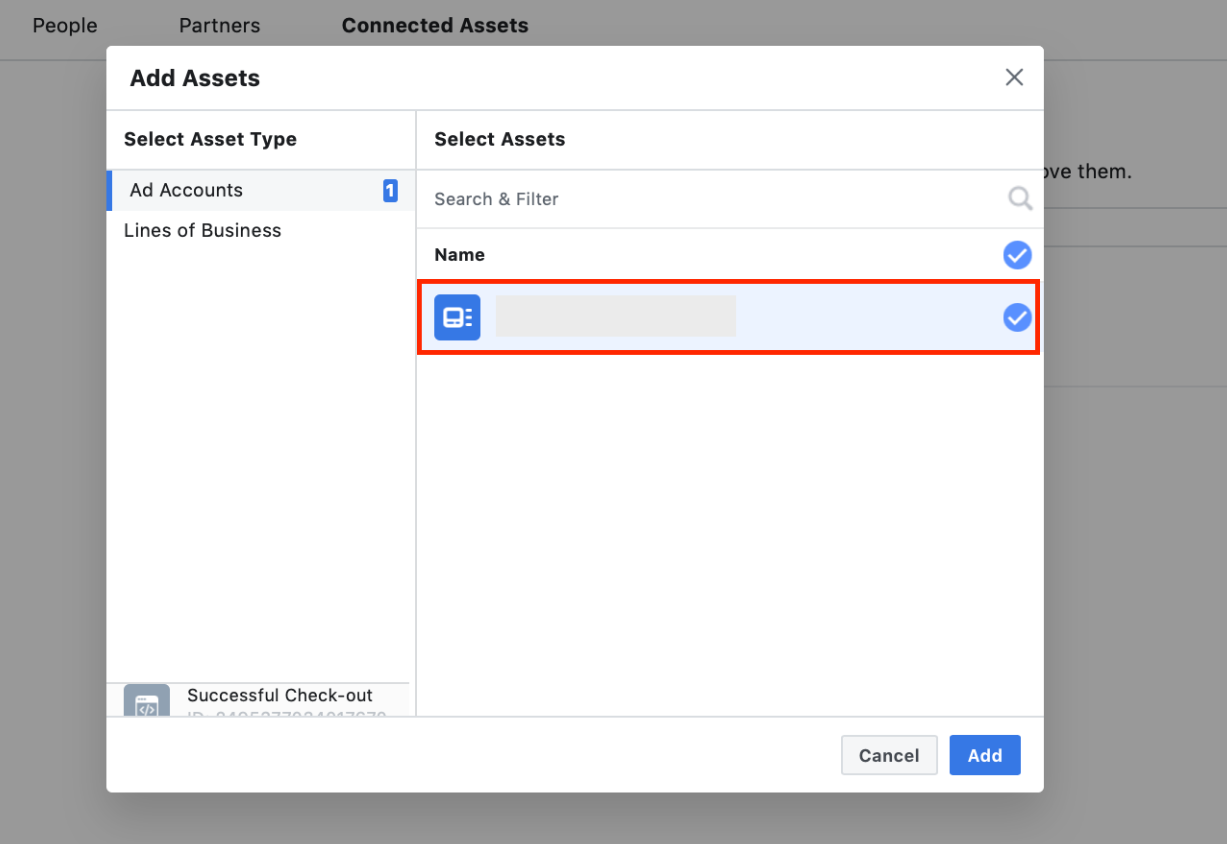Screen dimensions: 1227x844
Task: Deselect the ad account row checkmark
Action: 1017,318
